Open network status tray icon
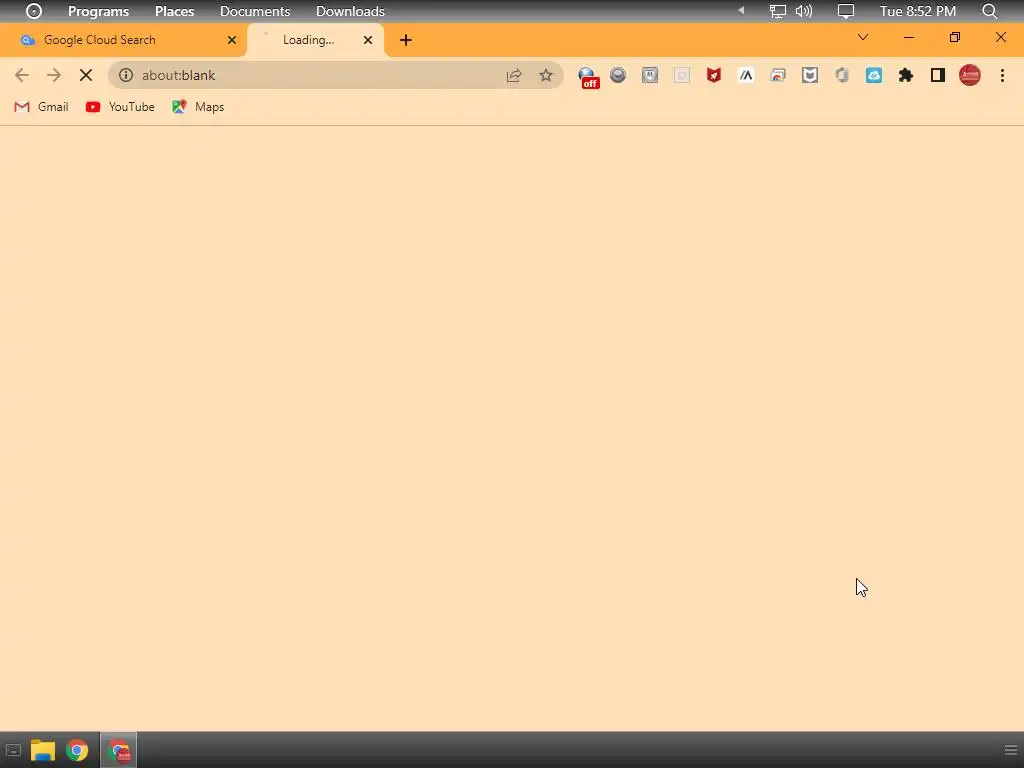 (x=777, y=11)
